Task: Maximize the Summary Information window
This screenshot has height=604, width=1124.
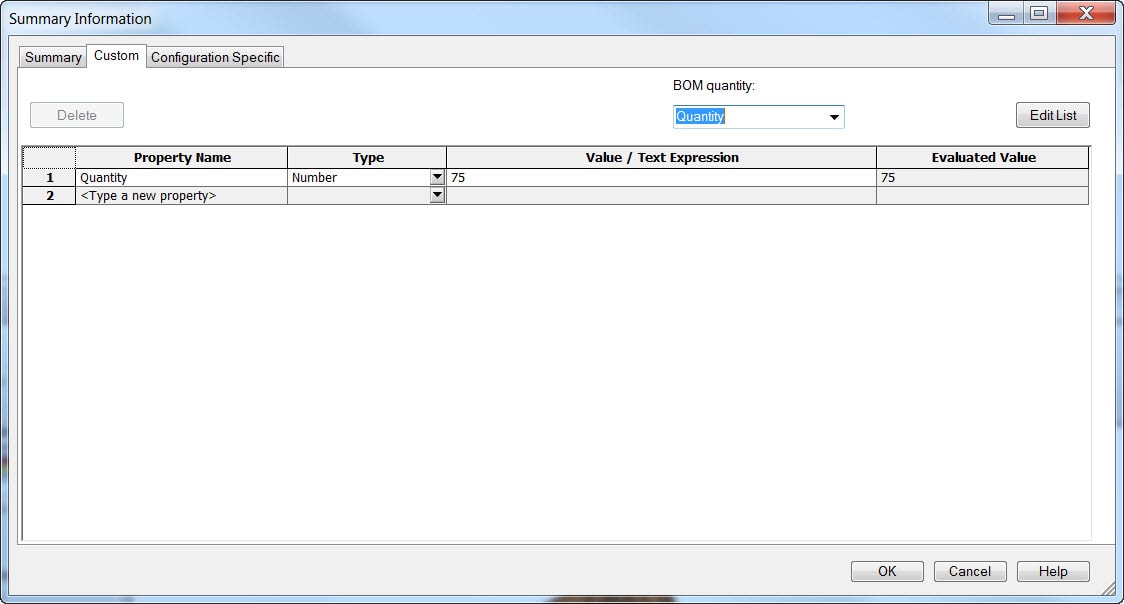Action: tap(1038, 14)
